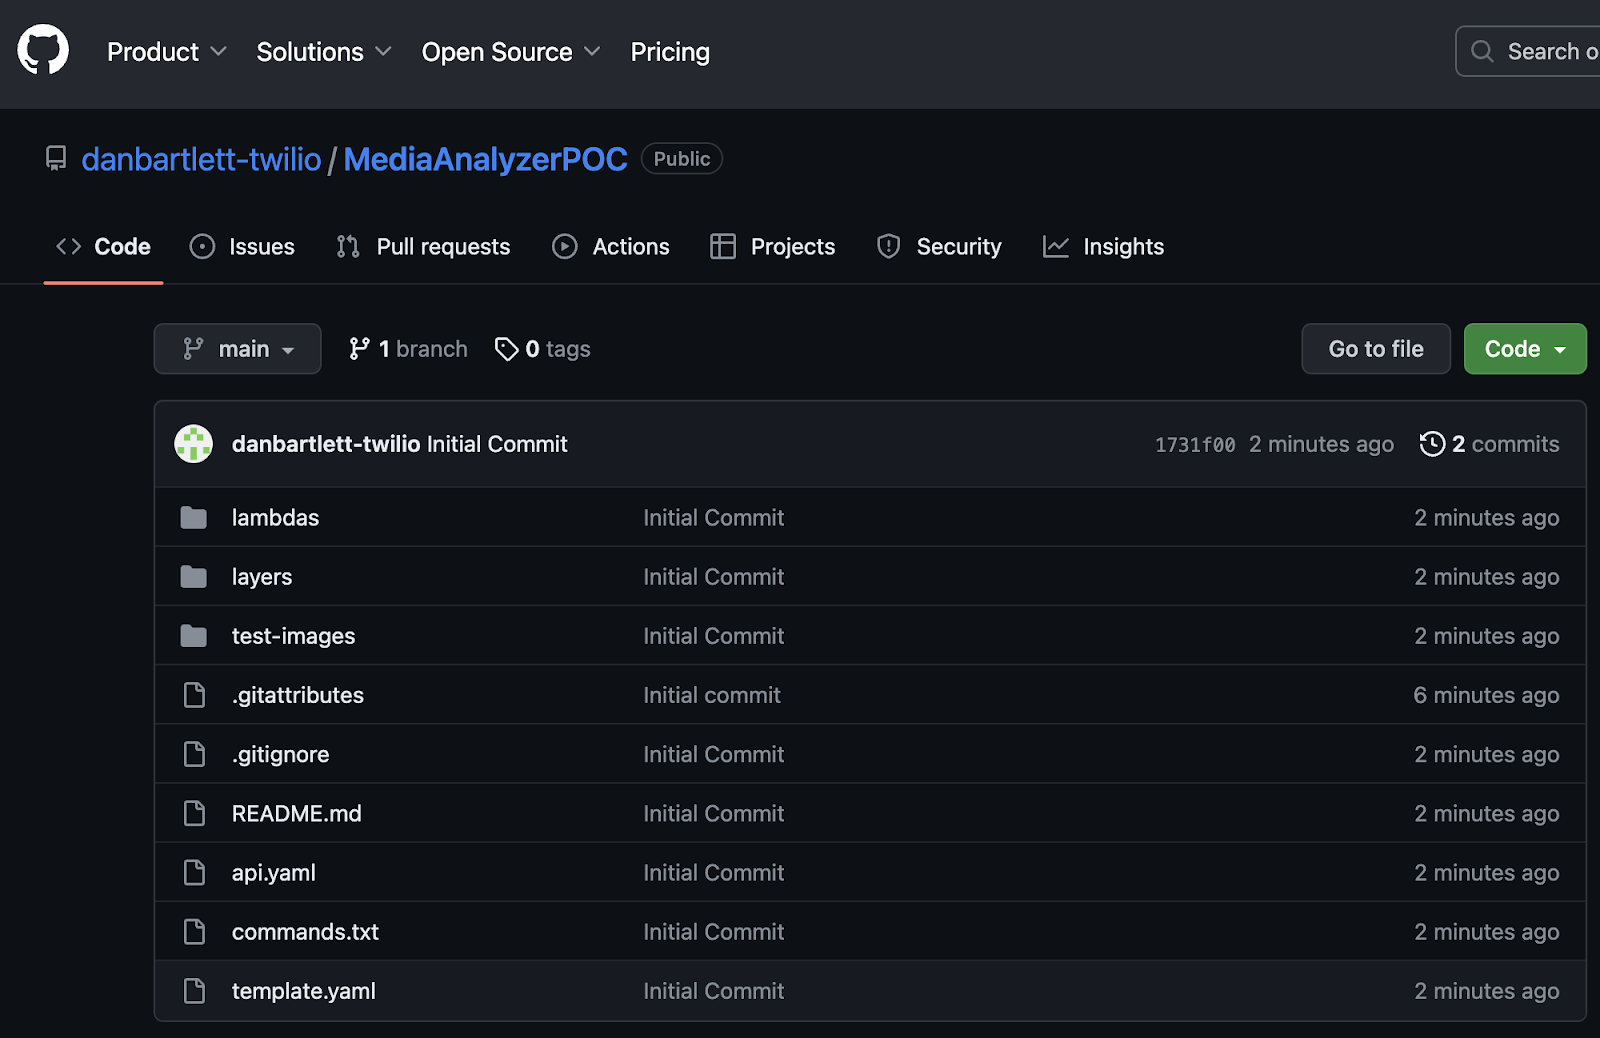This screenshot has width=1600, height=1038.
Task: Click the repository book icon beside danbartlett-twilio
Action: point(56,159)
